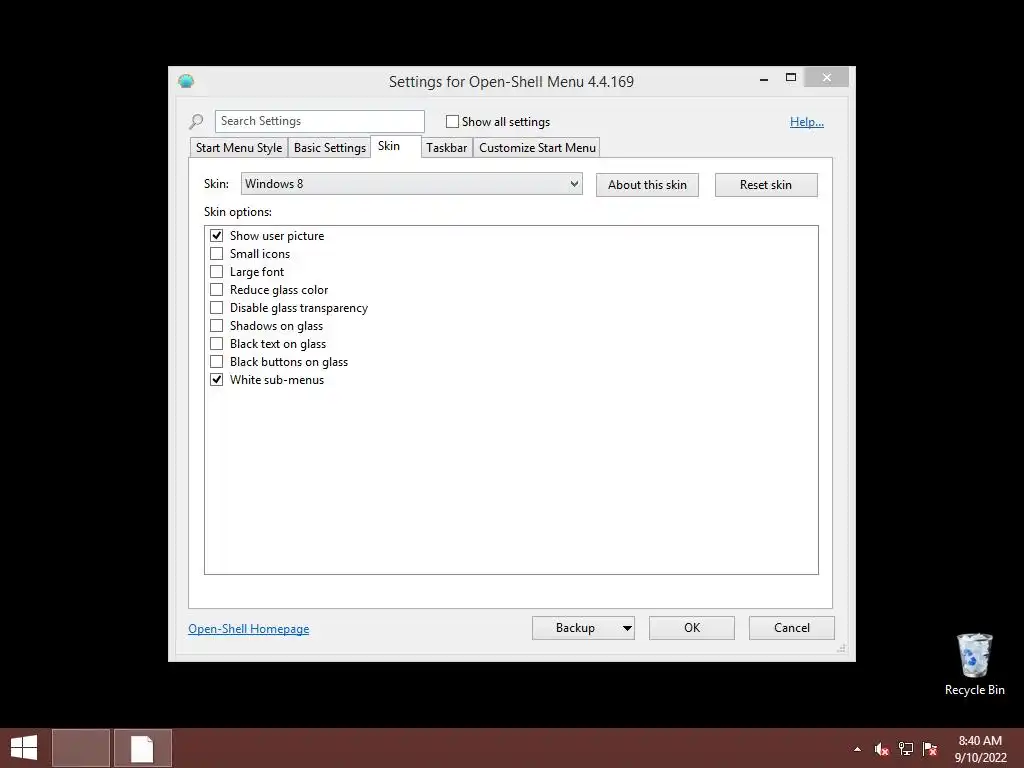The height and width of the screenshot is (768, 1024).
Task: Select the Skin tab
Action: coord(396,146)
